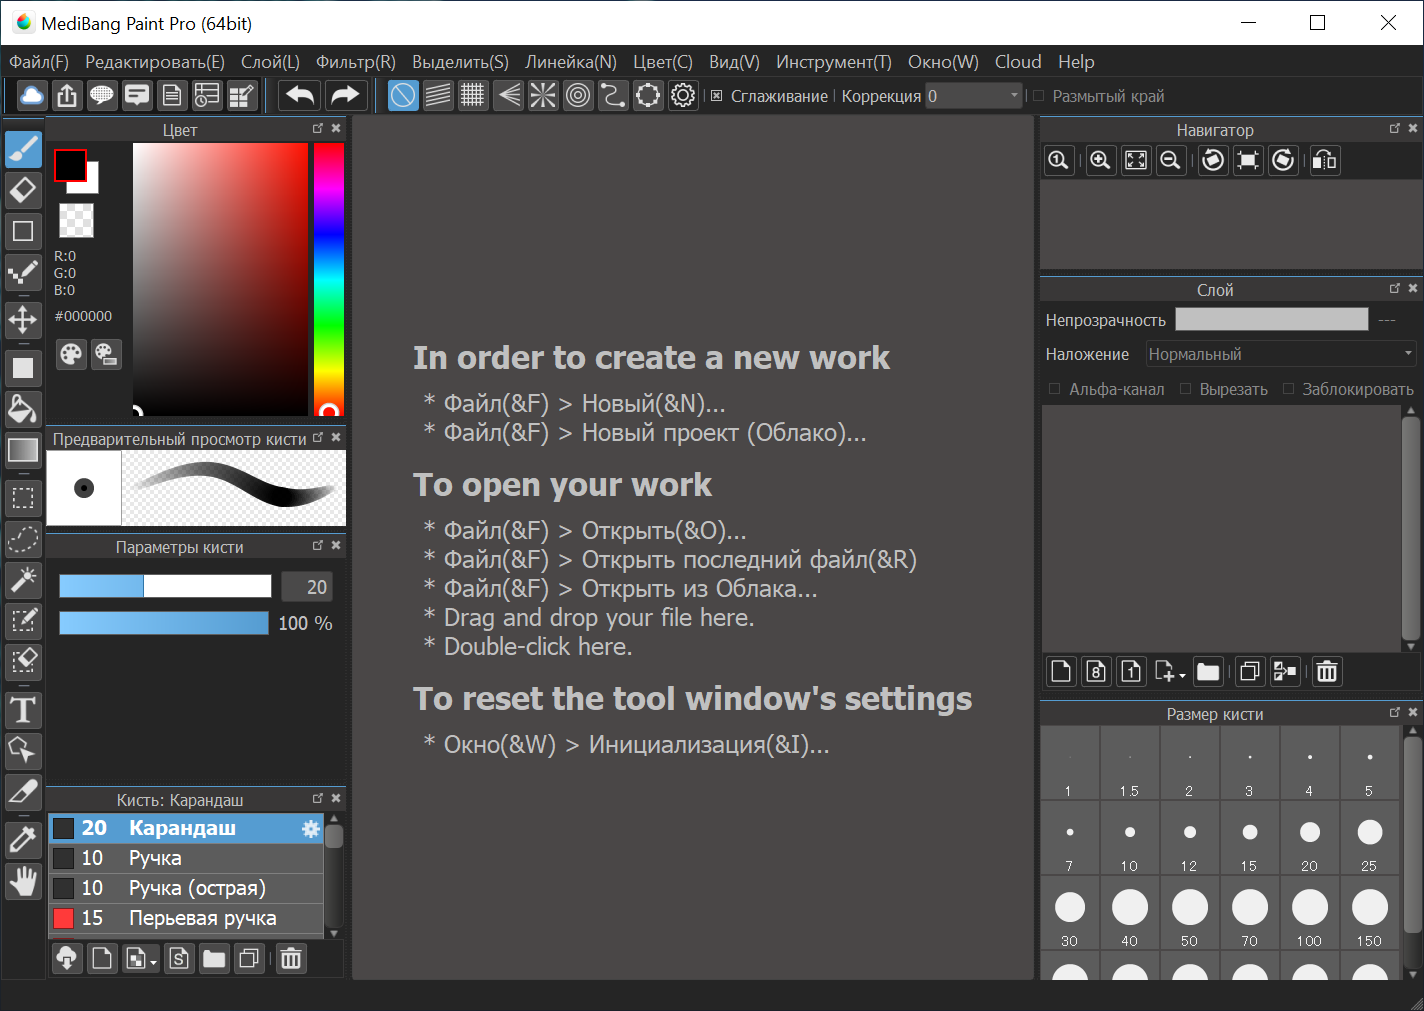Select the Перьевая ручка brush
The width and height of the screenshot is (1424, 1011).
click(x=186, y=918)
